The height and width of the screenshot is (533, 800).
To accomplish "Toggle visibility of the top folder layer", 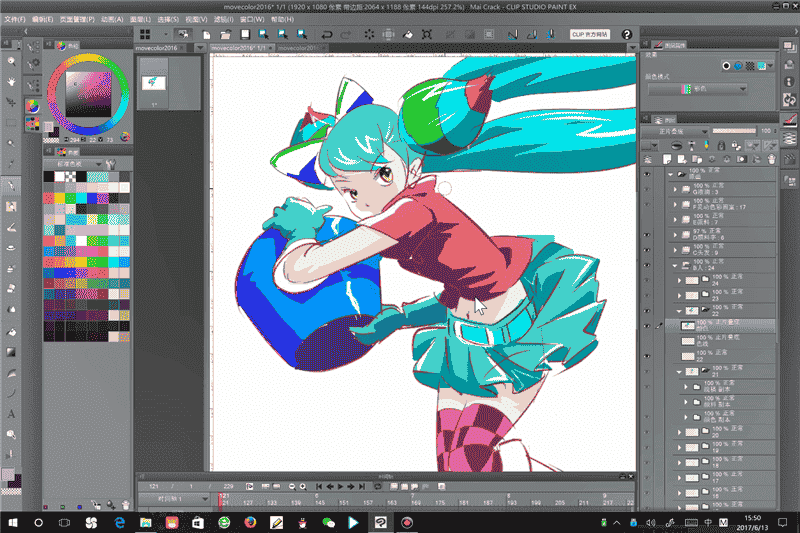I will tap(647, 174).
